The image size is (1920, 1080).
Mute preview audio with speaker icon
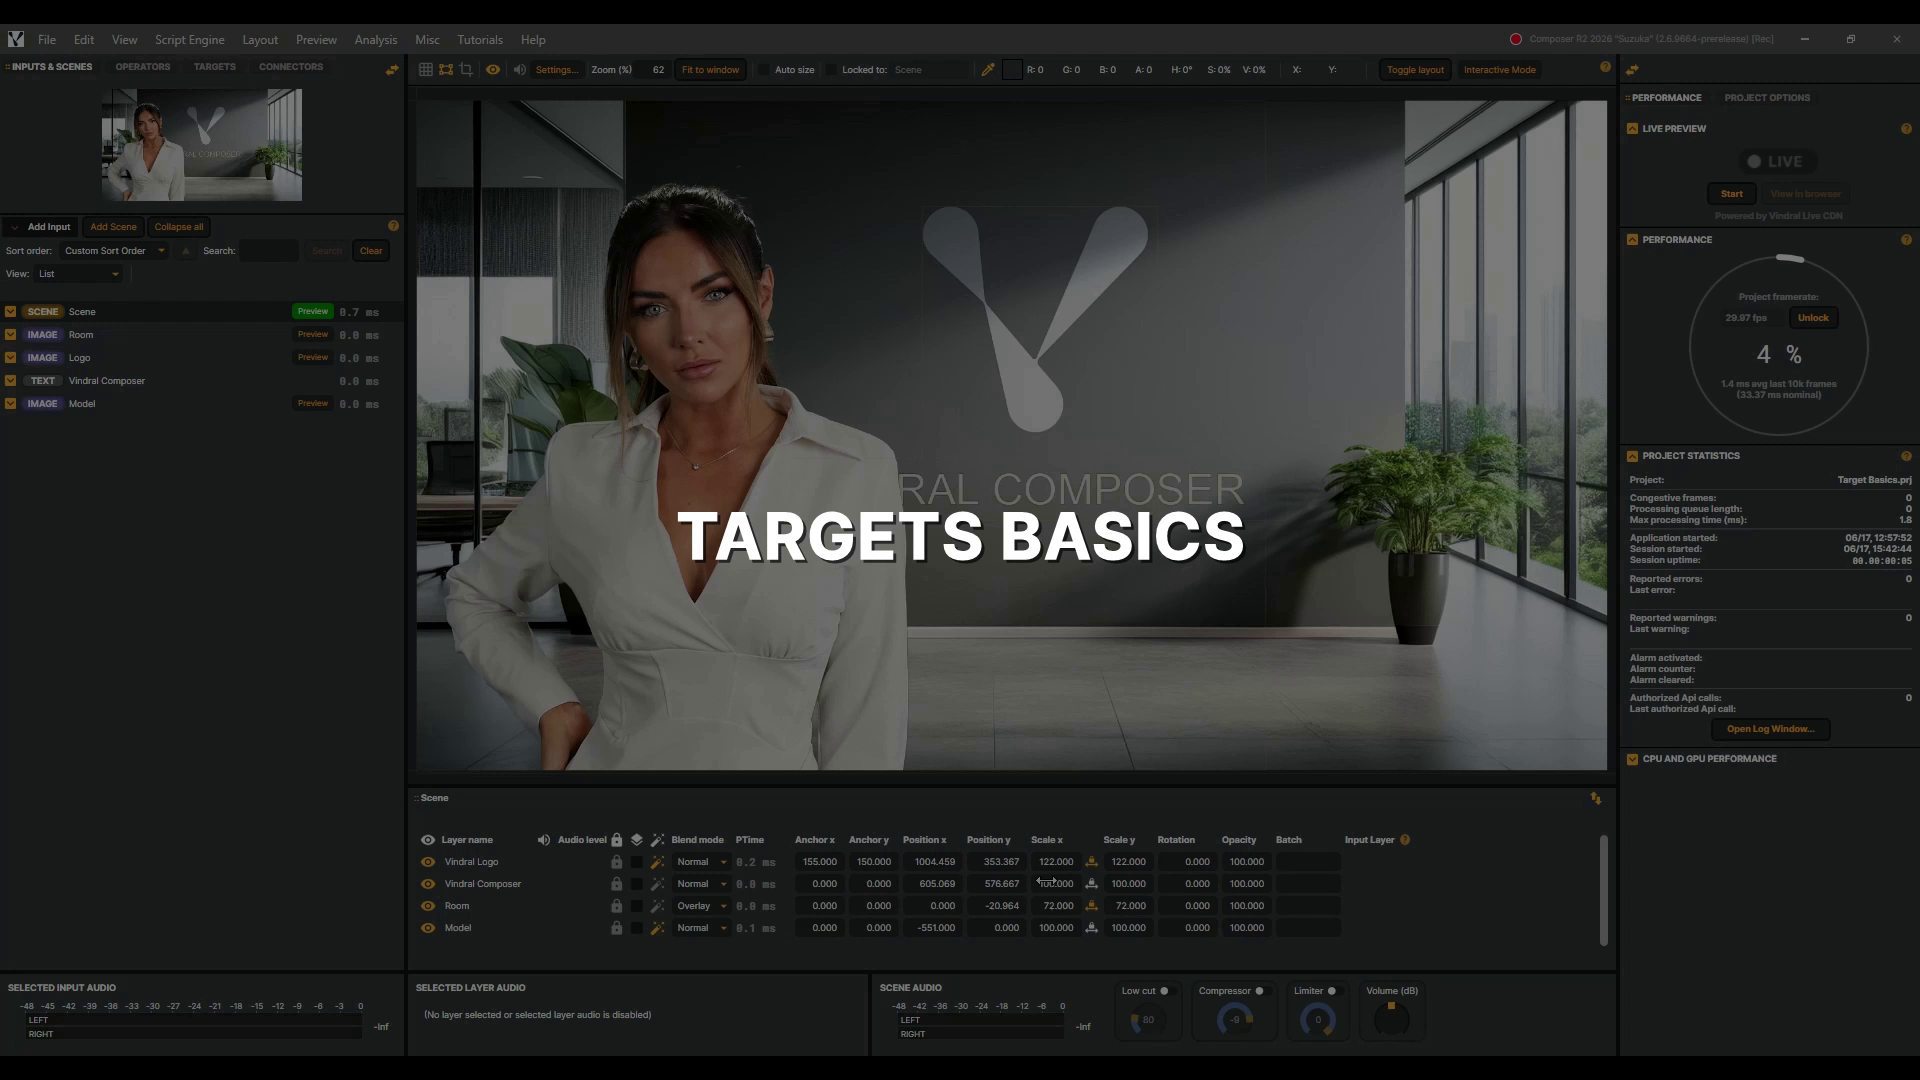coord(519,70)
